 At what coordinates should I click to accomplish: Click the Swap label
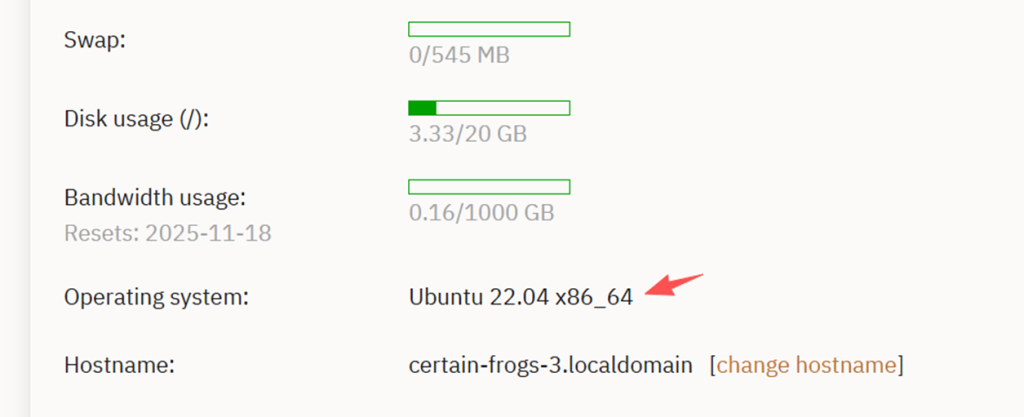(92, 41)
